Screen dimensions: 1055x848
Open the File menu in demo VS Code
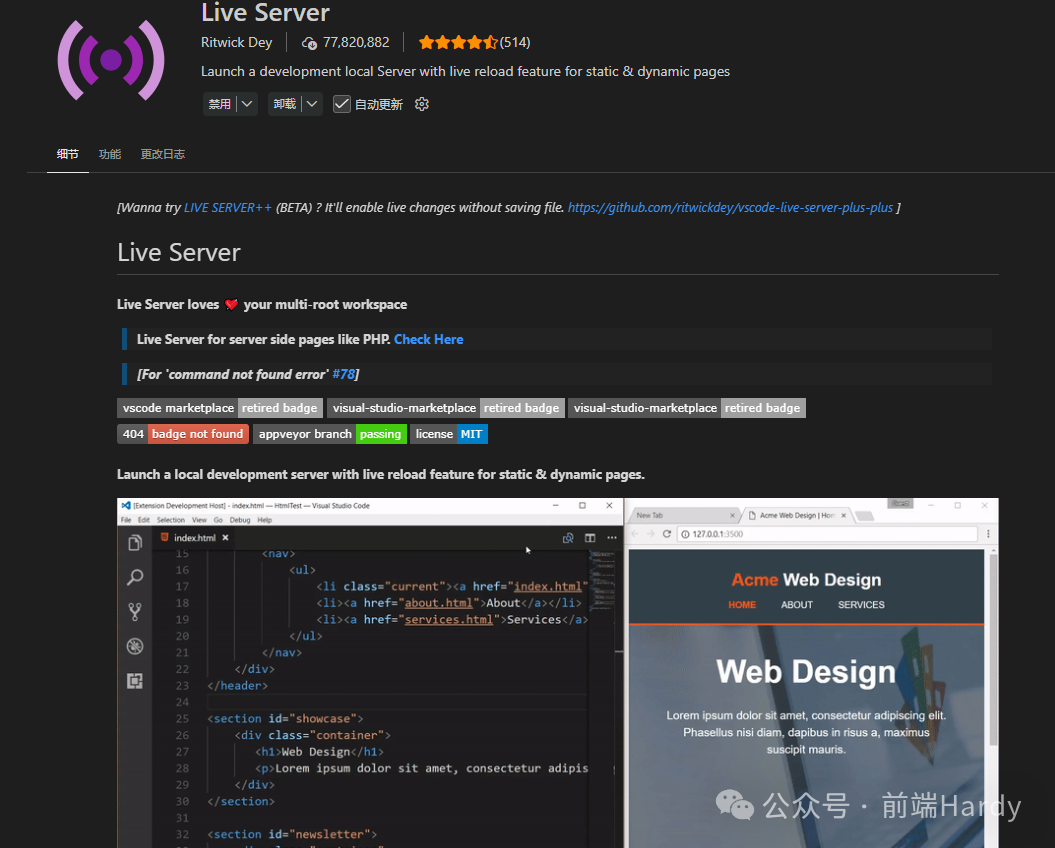126,520
